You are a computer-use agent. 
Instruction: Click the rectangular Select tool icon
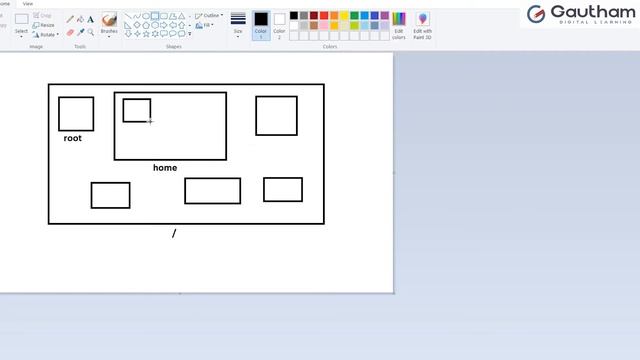[x=21, y=19]
